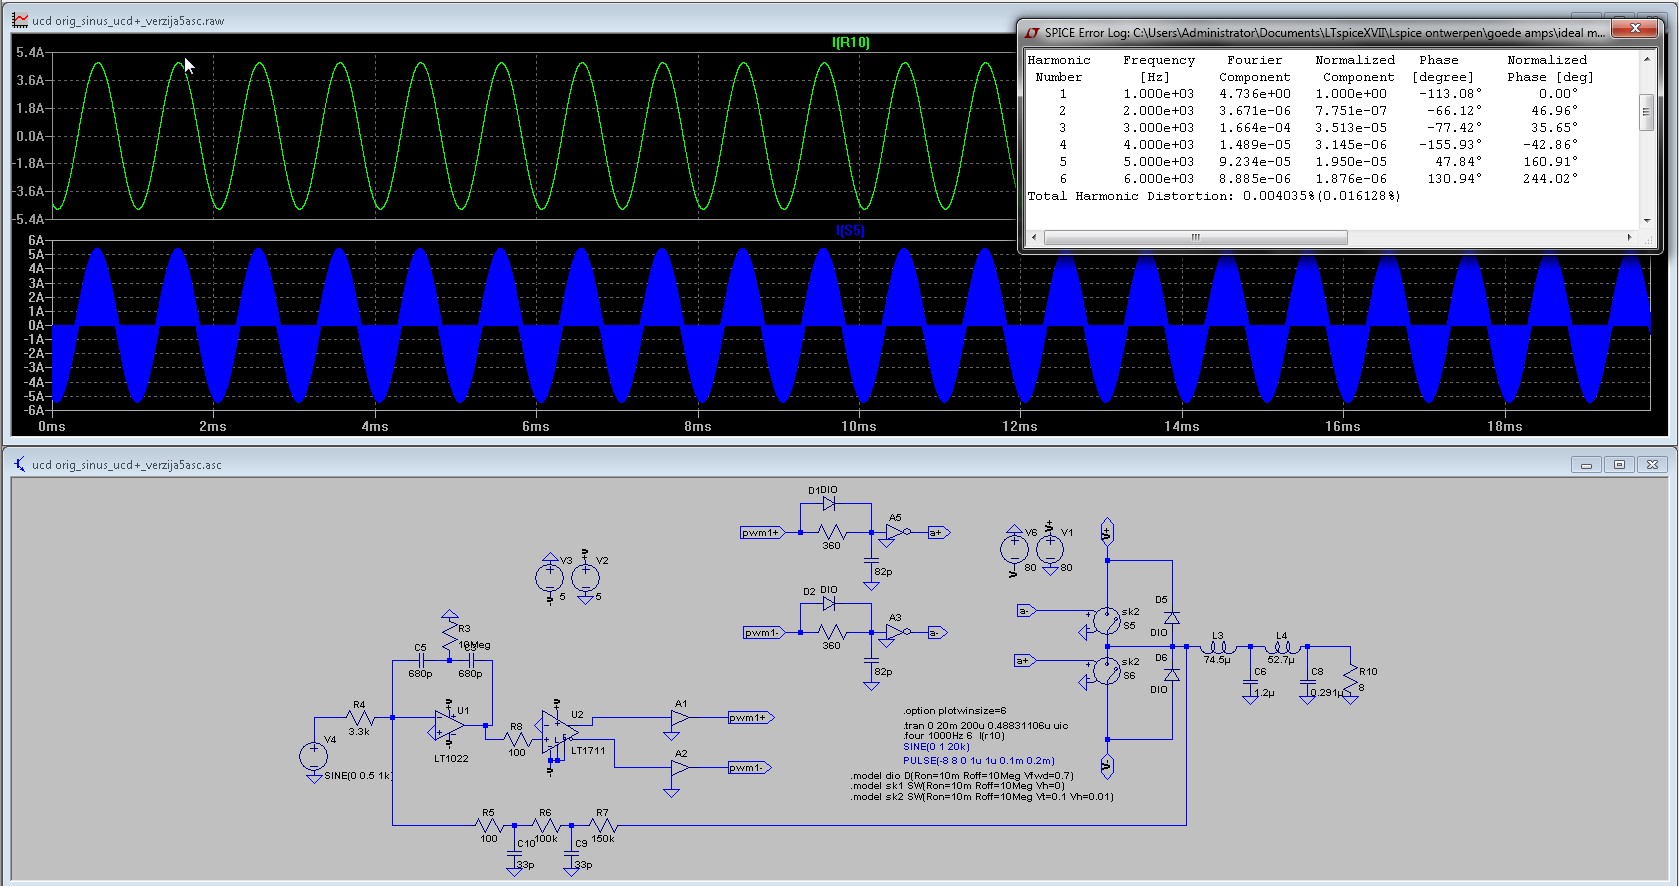
Task: Click the I(R10) trace label
Action: point(851,43)
